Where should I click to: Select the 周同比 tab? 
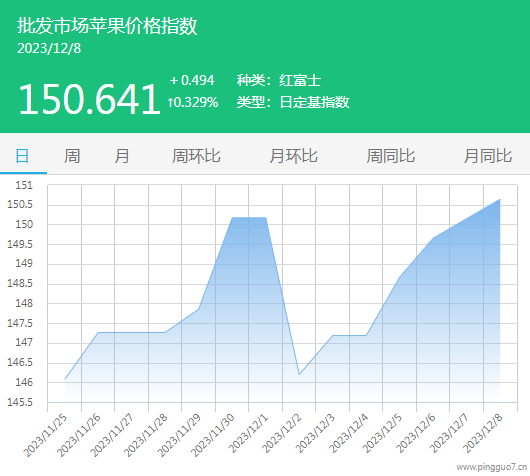point(391,156)
